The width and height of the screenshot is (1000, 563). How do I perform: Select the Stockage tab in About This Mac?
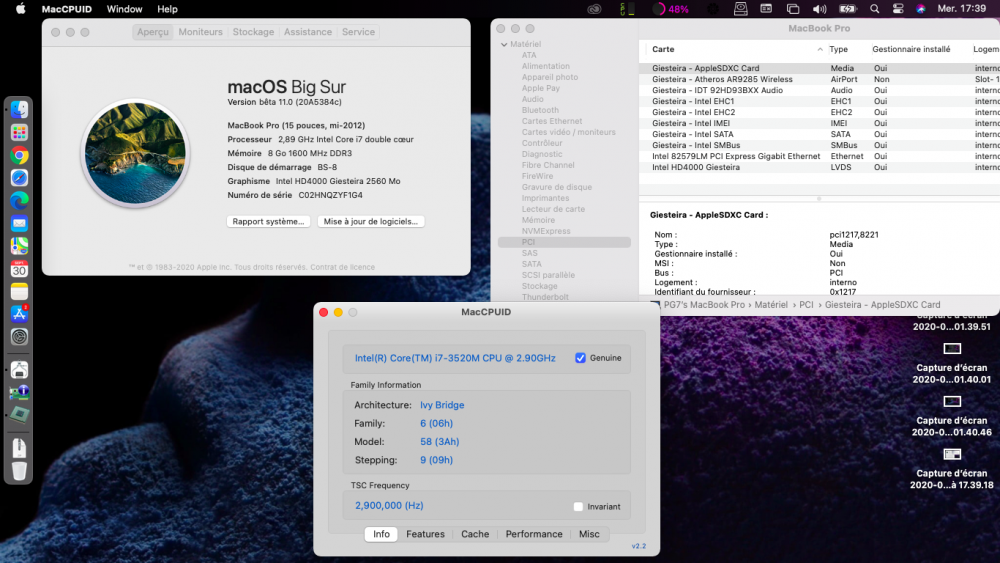(253, 32)
